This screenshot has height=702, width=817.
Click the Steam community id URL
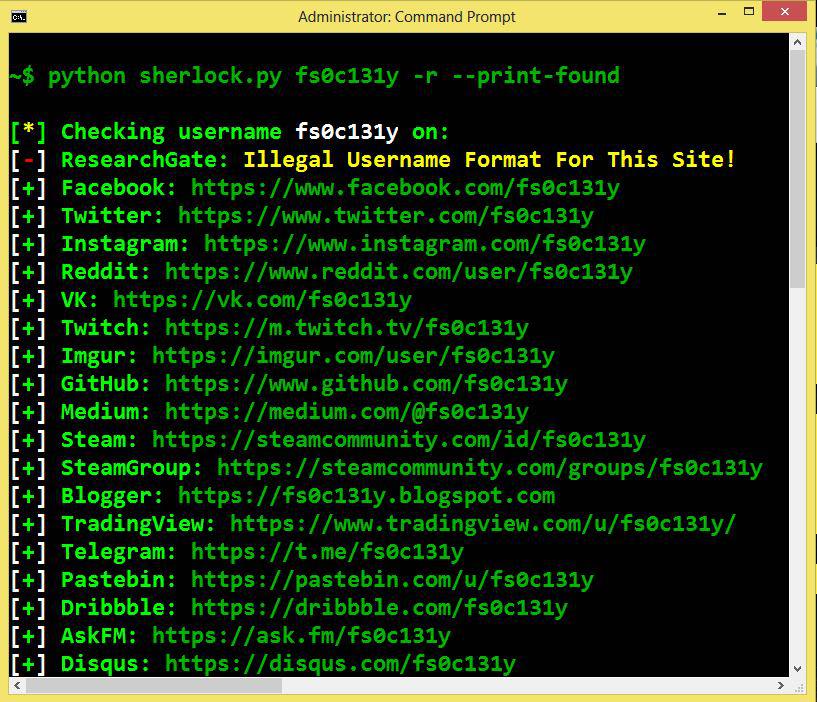(398, 440)
